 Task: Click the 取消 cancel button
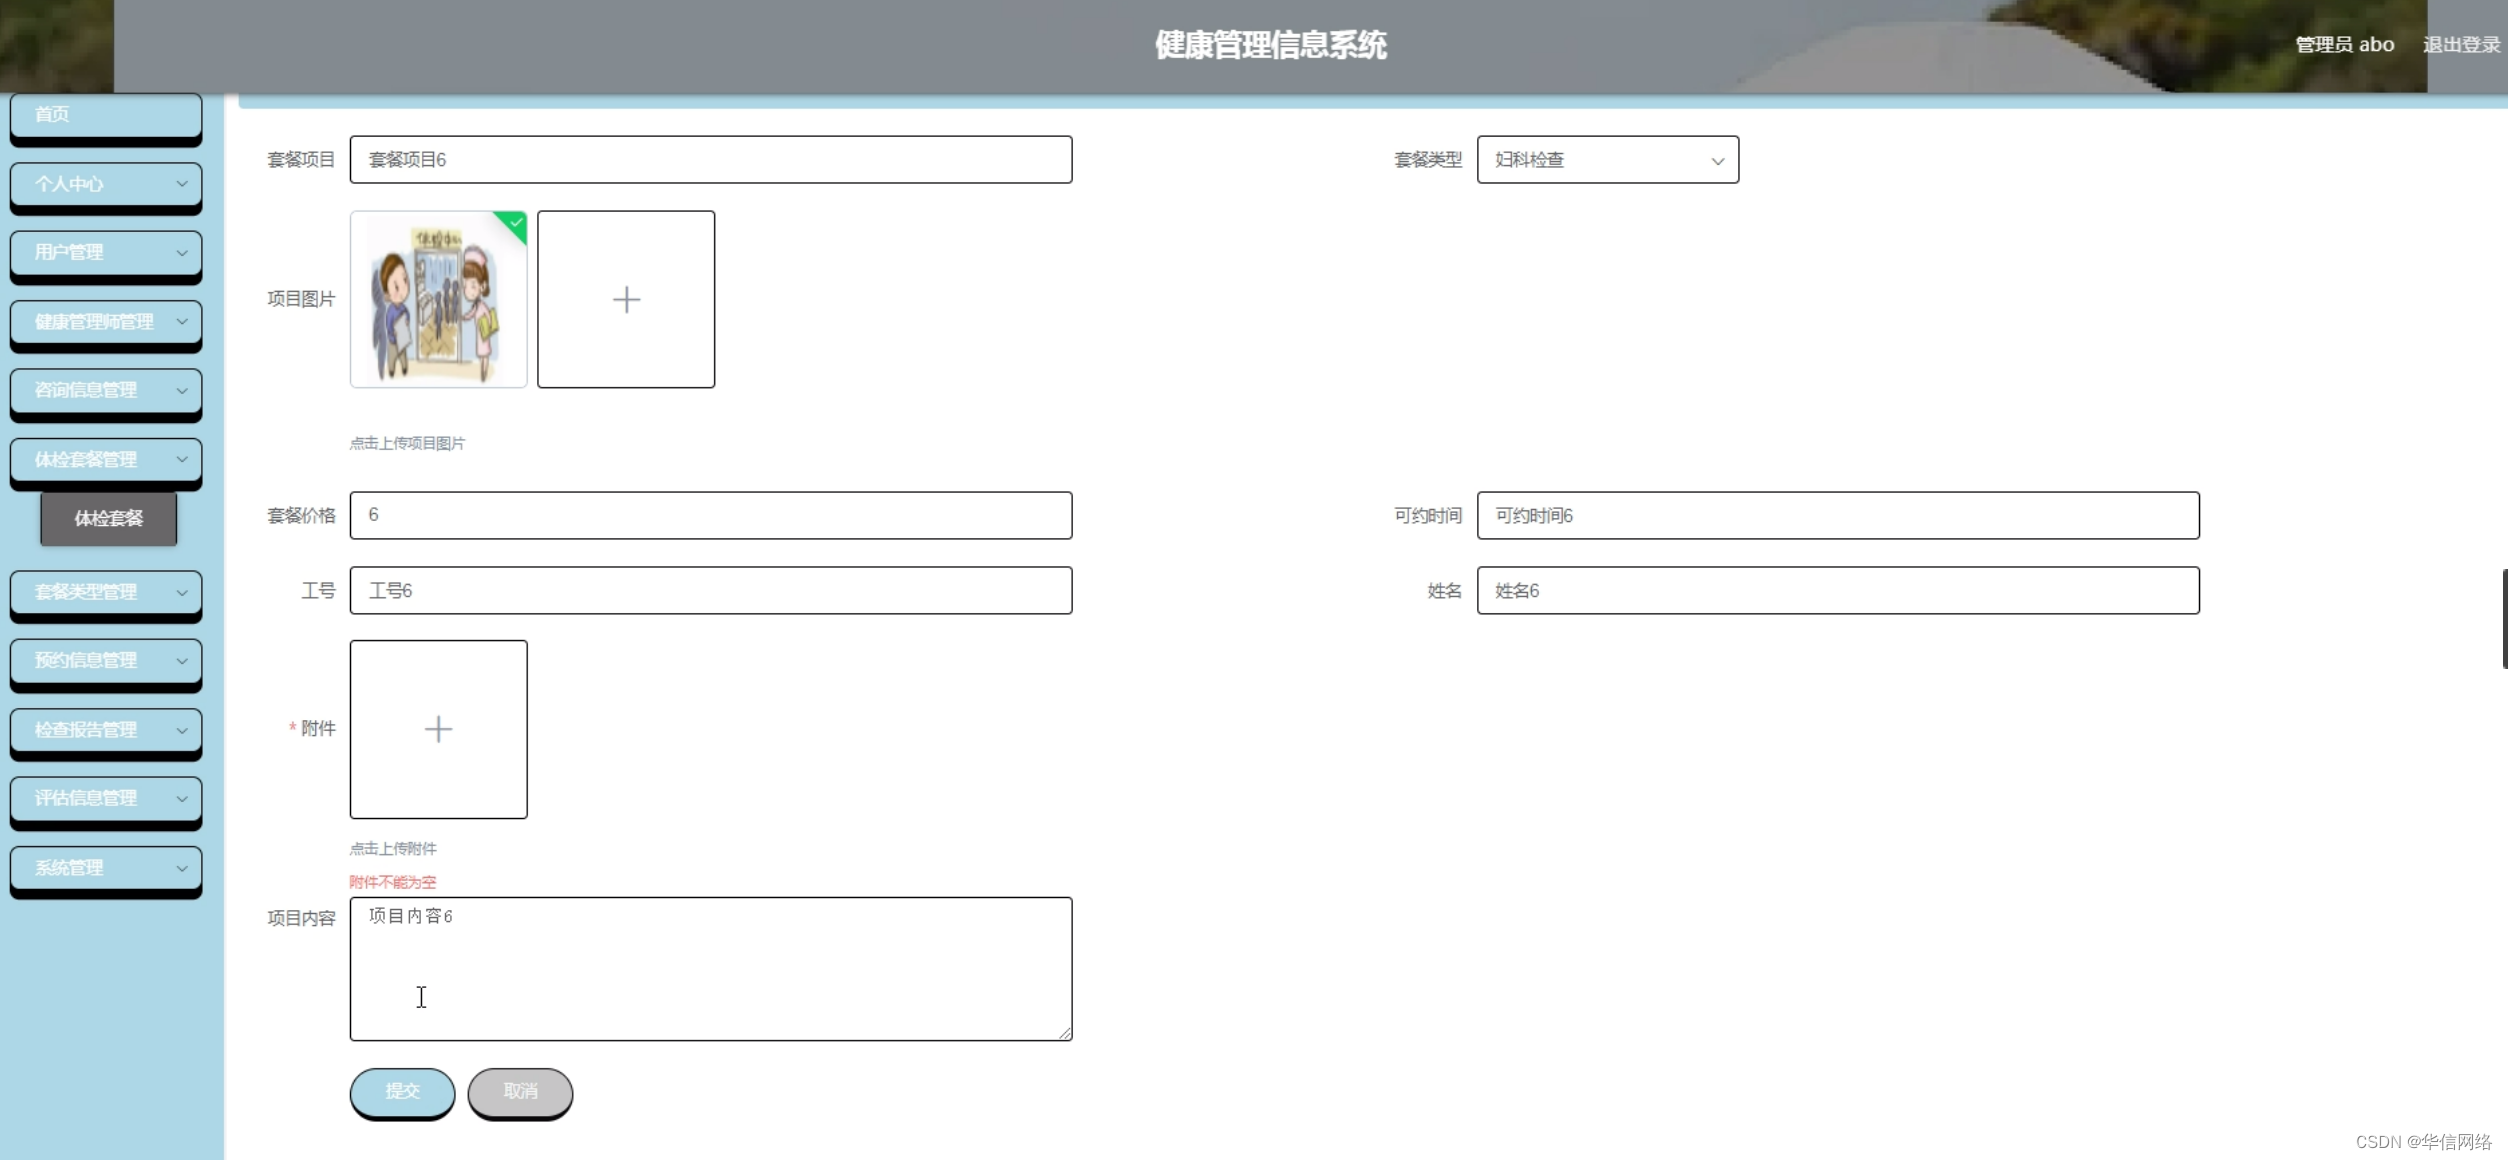521,1092
